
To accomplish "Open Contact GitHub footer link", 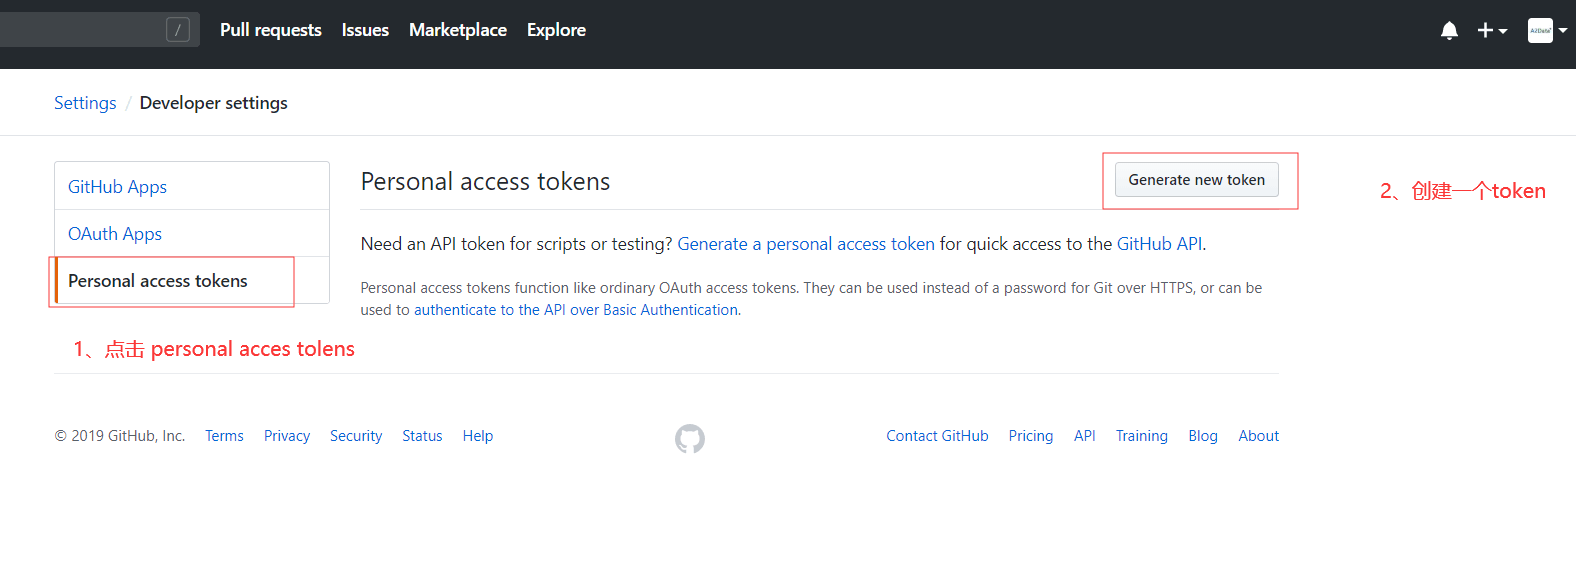I will [x=937, y=436].
